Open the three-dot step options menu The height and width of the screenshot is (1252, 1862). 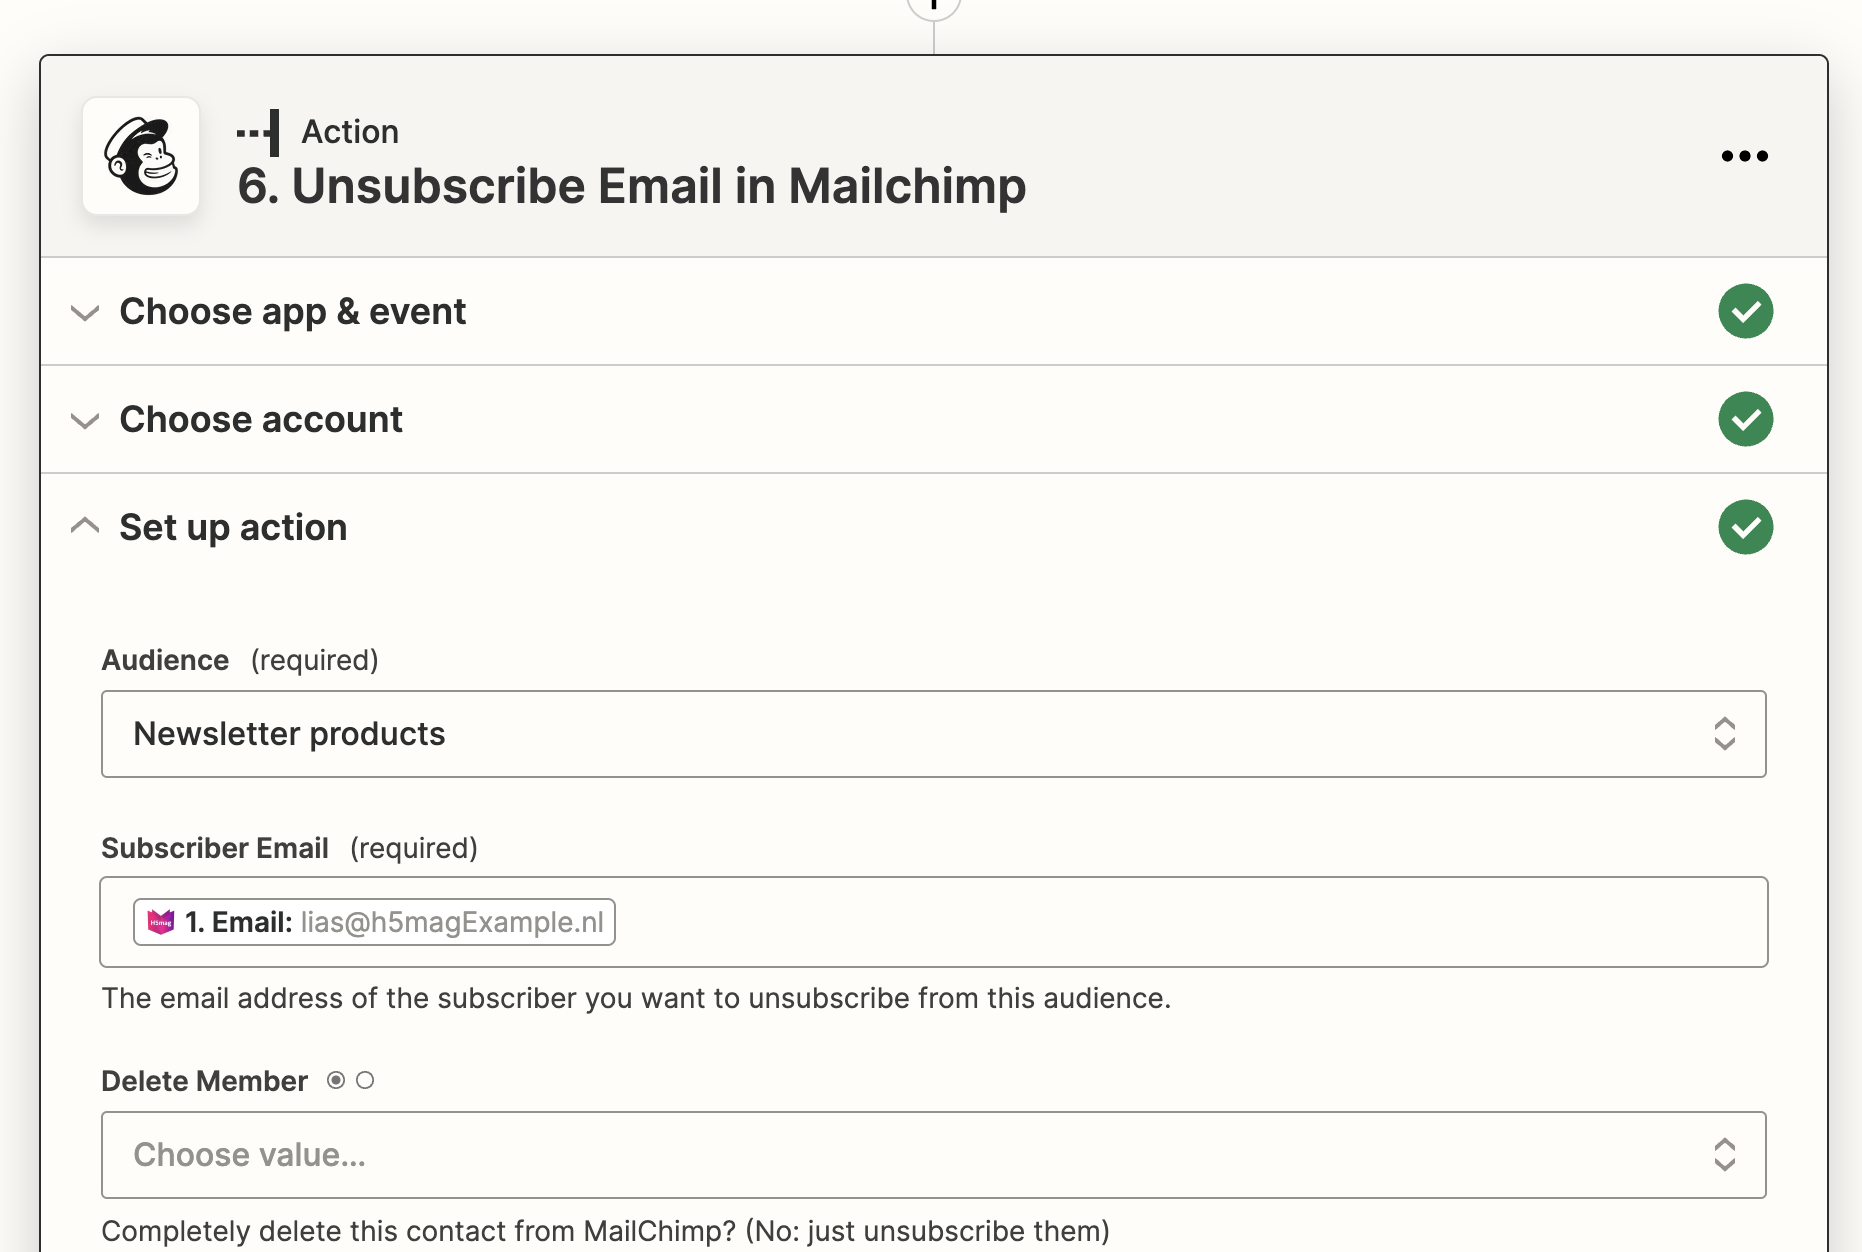click(1744, 156)
